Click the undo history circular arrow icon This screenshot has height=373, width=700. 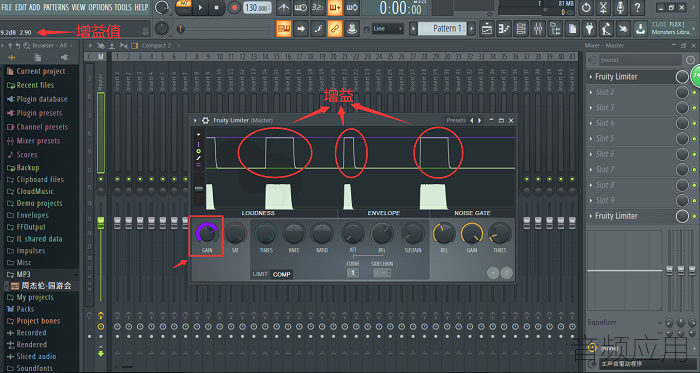(x=586, y=7)
